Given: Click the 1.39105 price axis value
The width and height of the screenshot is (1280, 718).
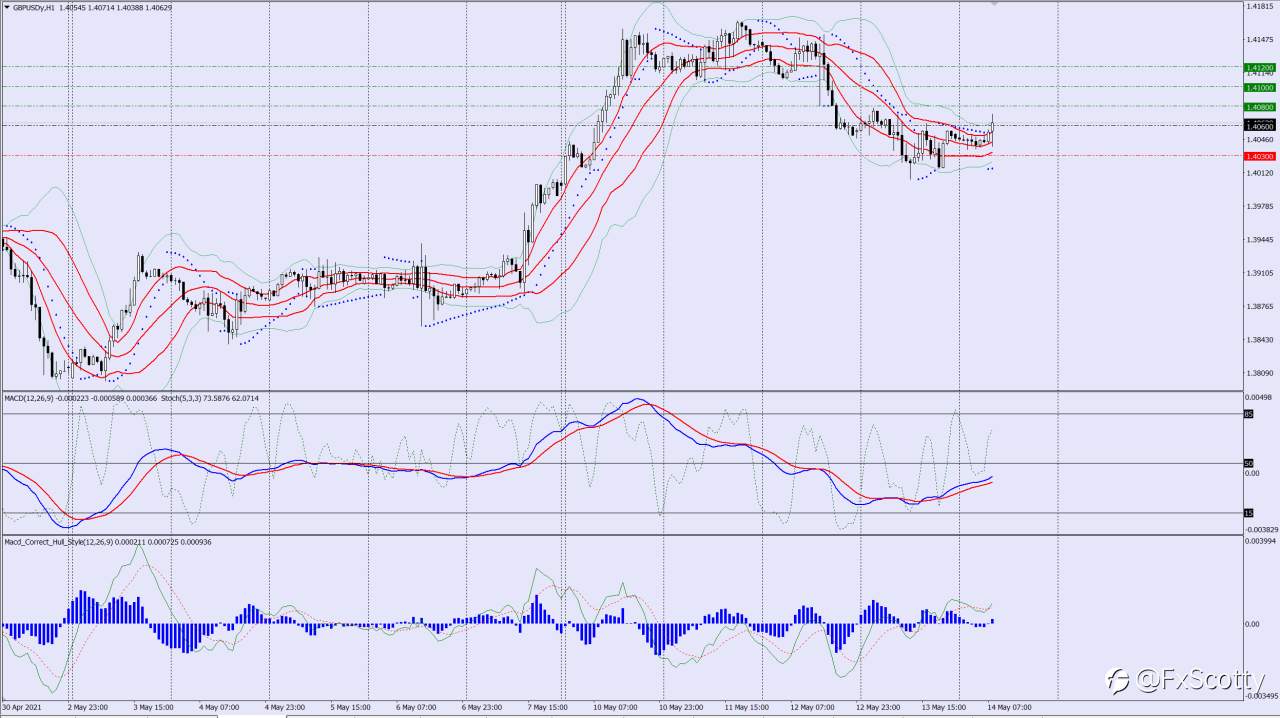Looking at the screenshot, I should (x=1258, y=273).
